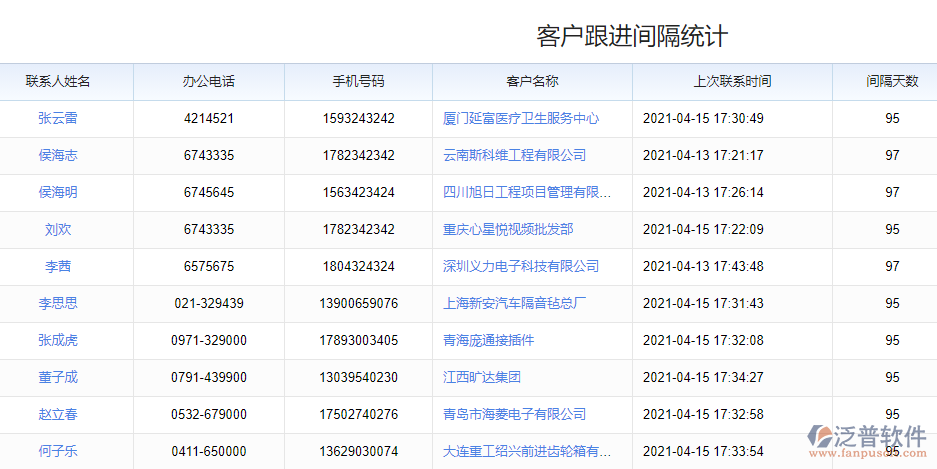Sort by 上次联系时间 column header
The height and width of the screenshot is (469, 937).
[x=732, y=81]
